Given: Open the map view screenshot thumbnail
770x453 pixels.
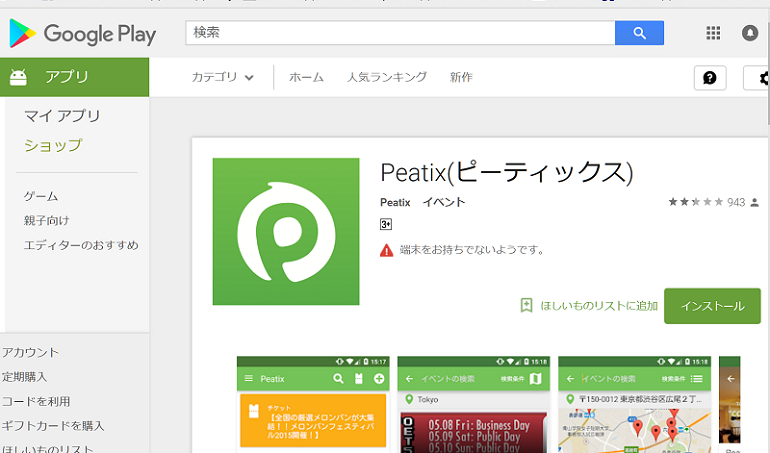Looking at the screenshot, I should point(634,404).
